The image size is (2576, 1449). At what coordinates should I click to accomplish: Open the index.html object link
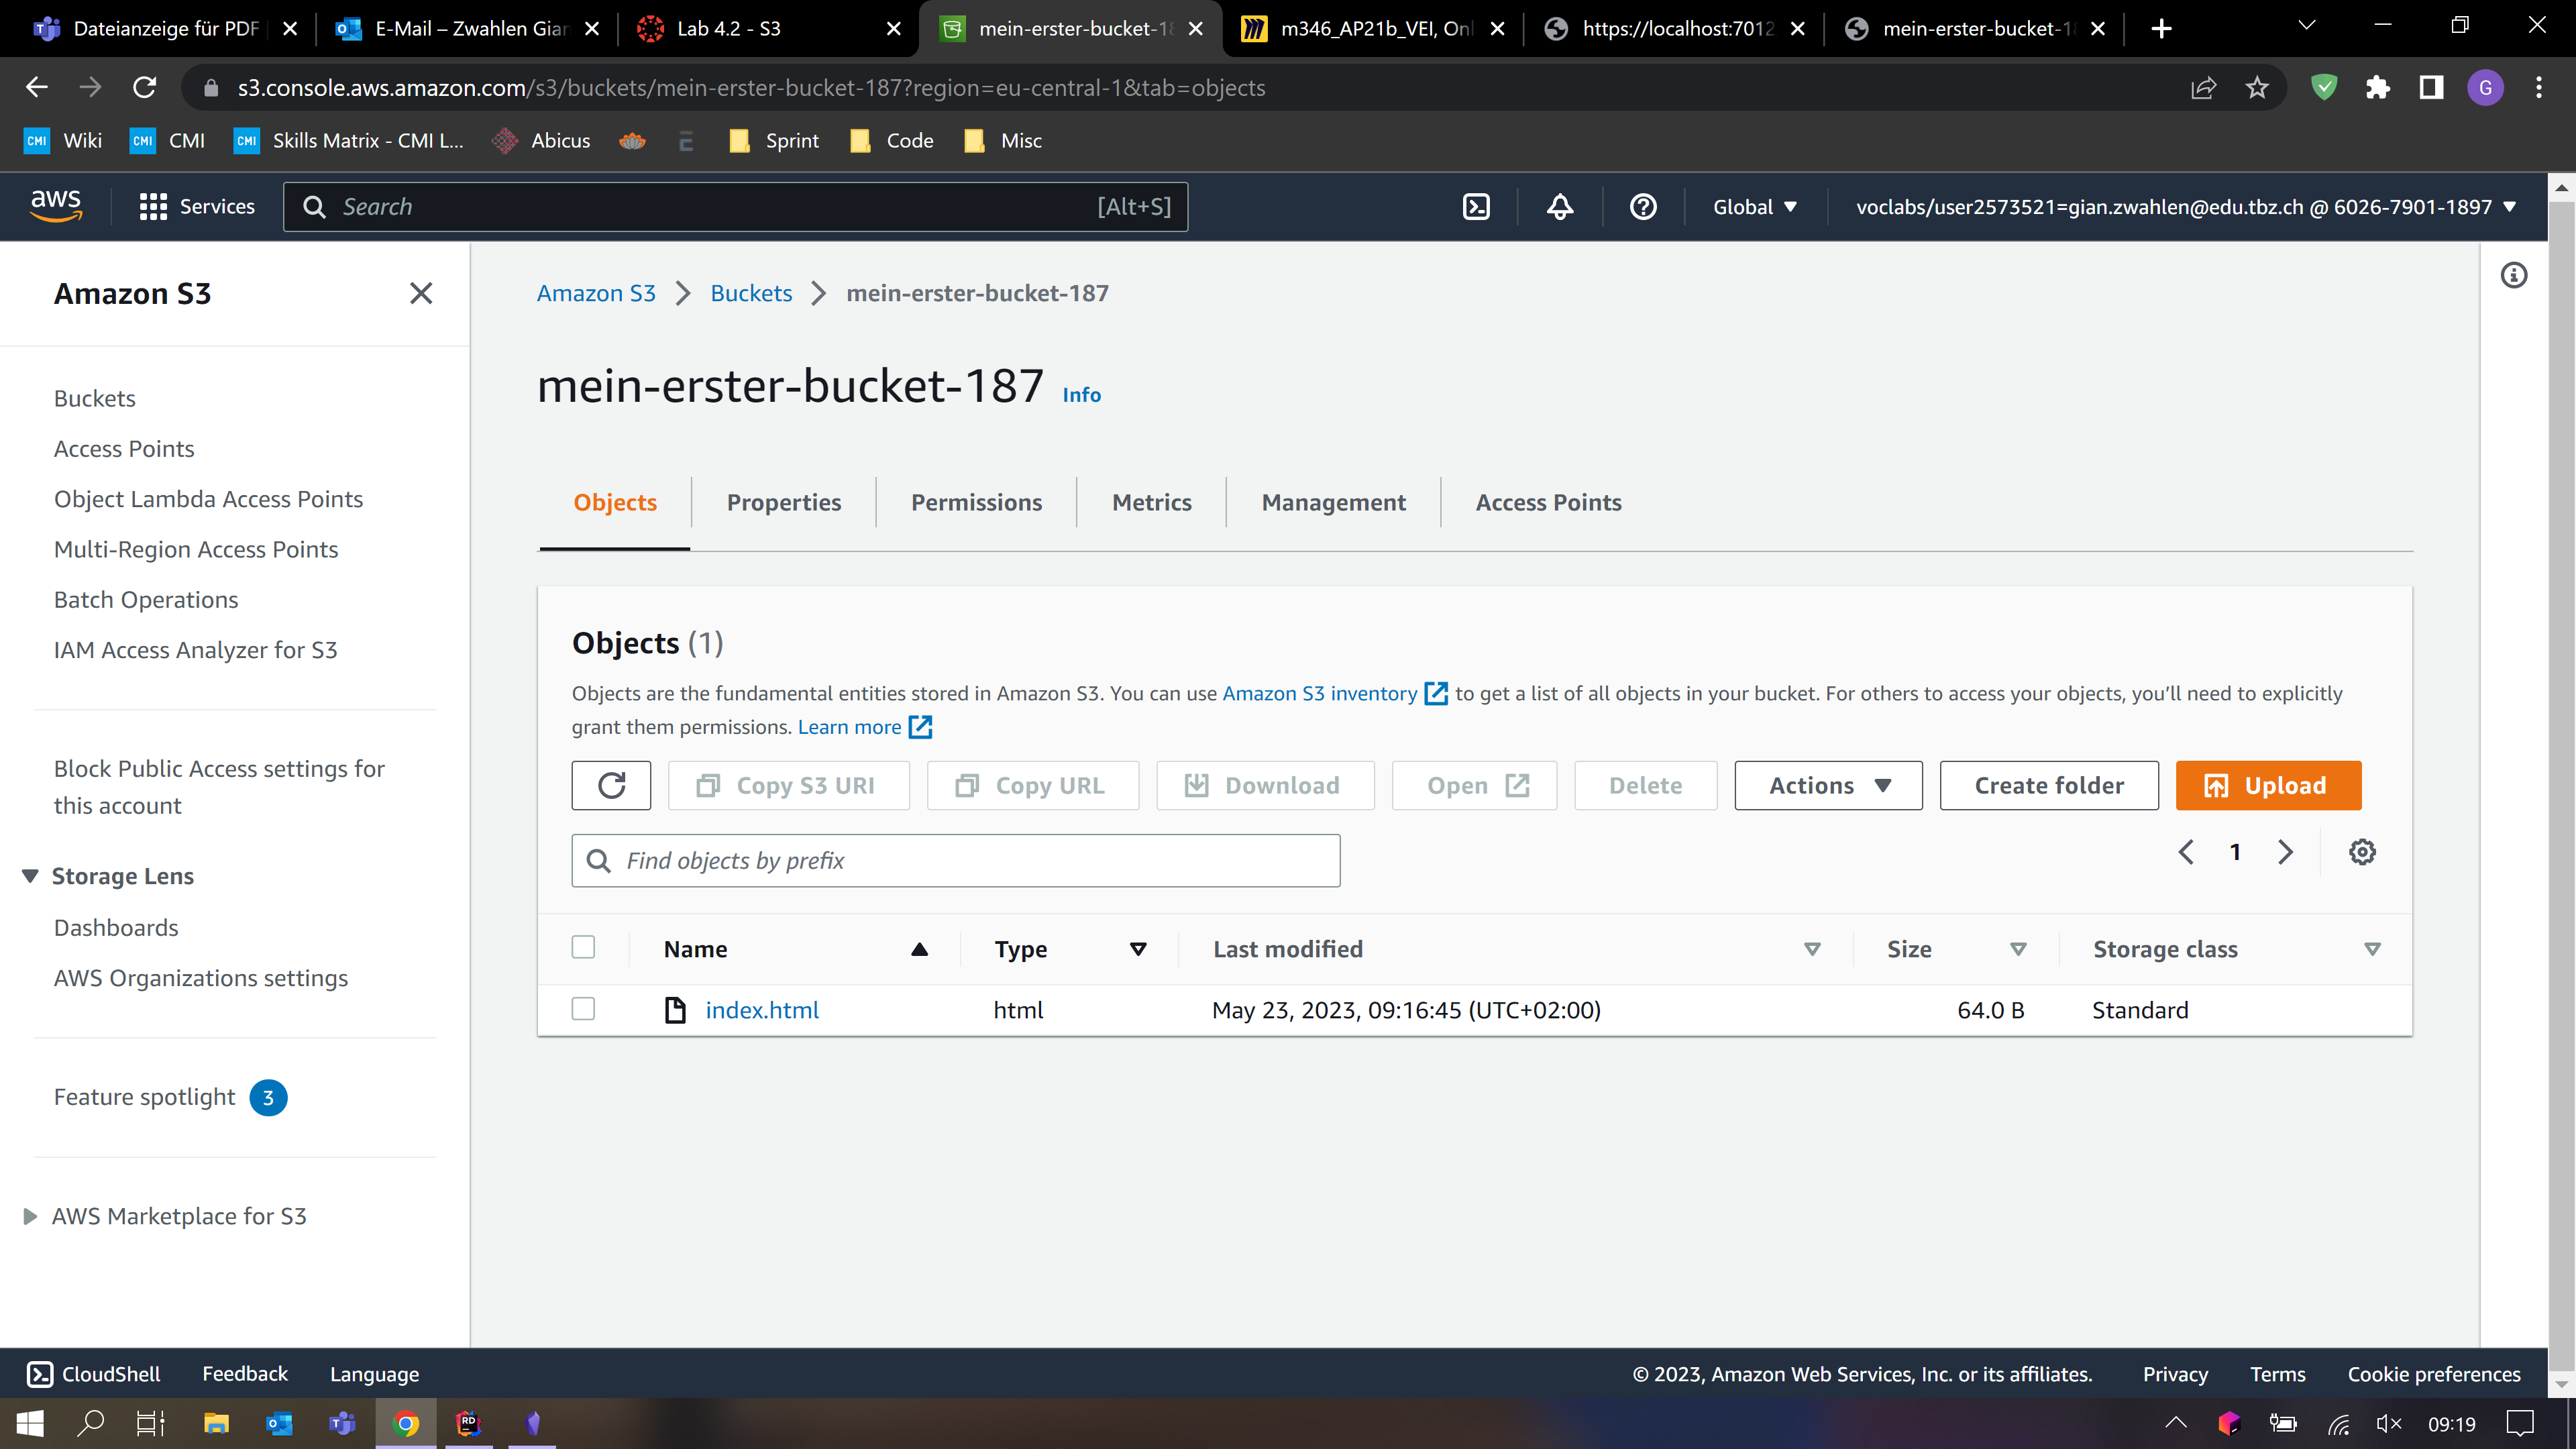click(x=762, y=1010)
